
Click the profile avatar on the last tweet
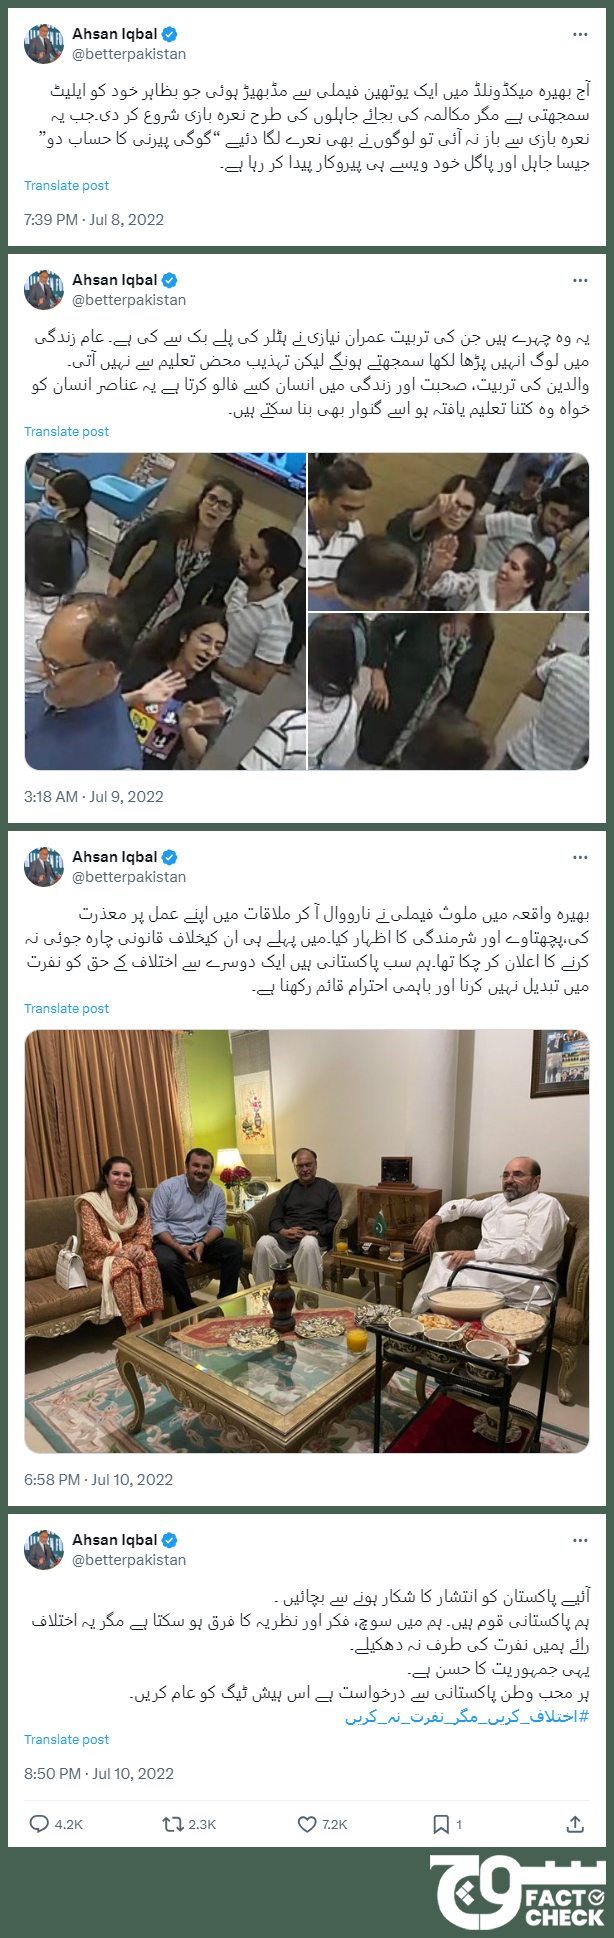click(44, 1549)
